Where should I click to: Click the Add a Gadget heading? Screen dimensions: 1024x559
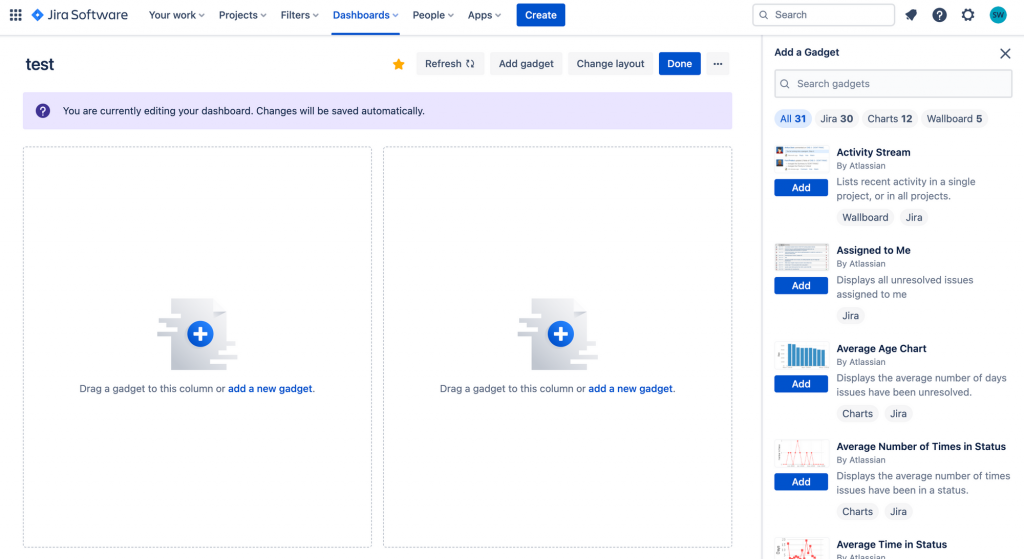point(807,52)
